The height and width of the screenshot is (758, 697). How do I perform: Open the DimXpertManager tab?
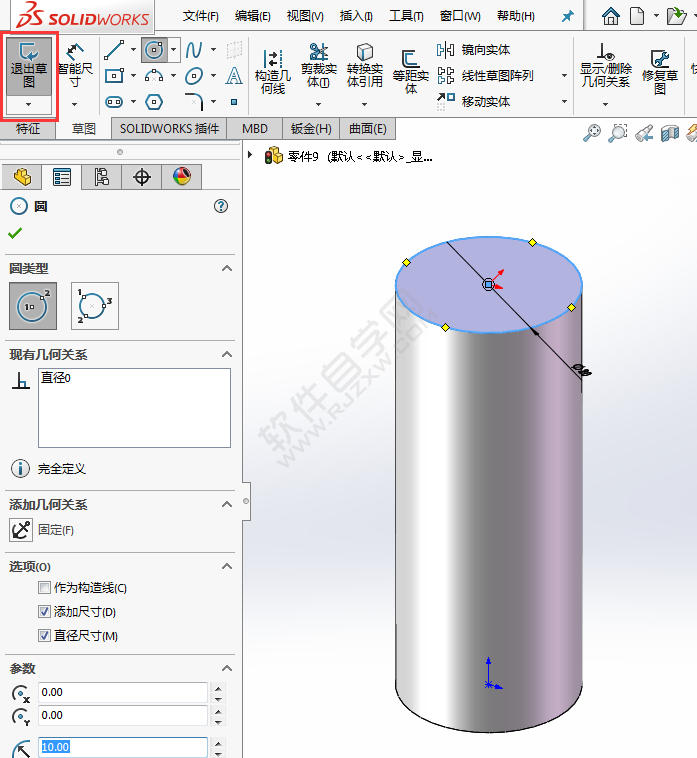(x=142, y=177)
